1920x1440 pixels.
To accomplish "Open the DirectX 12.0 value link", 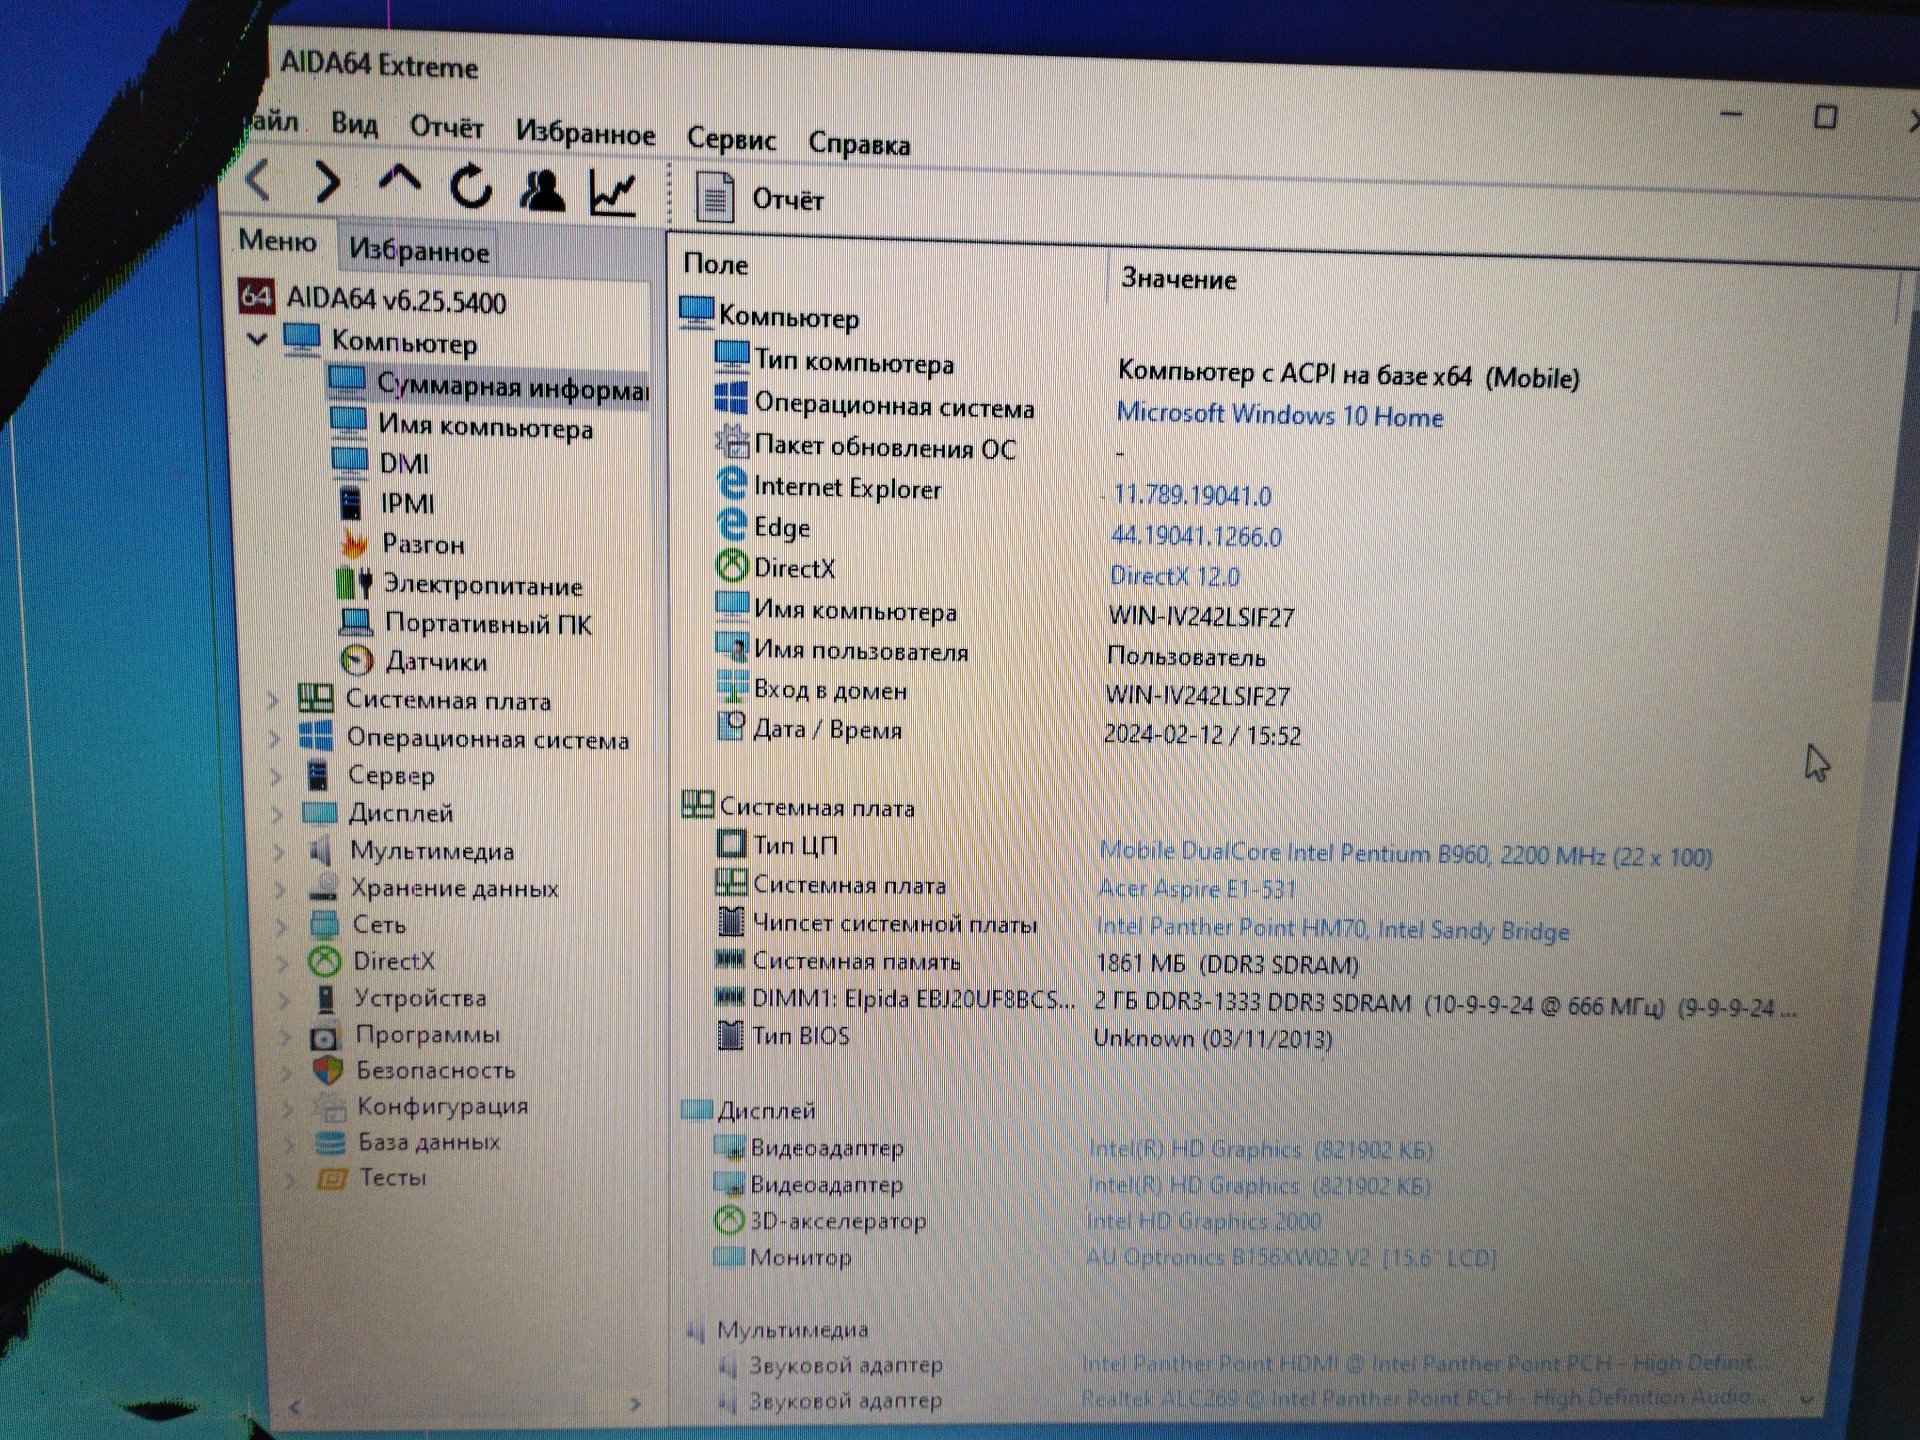I will click(x=1174, y=576).
